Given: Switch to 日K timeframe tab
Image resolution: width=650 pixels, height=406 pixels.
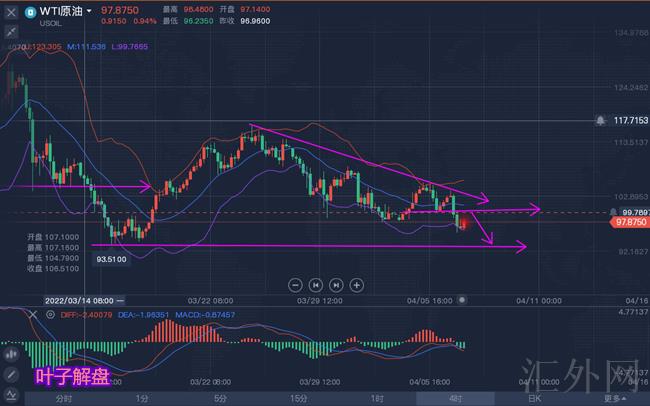Looking at the screenshot, I should point(534,399).
